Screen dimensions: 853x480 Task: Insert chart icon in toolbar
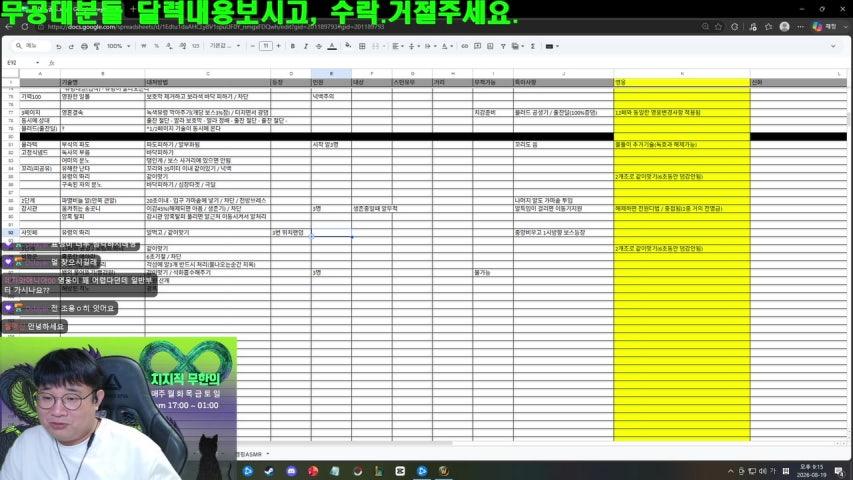click(490, 46)
